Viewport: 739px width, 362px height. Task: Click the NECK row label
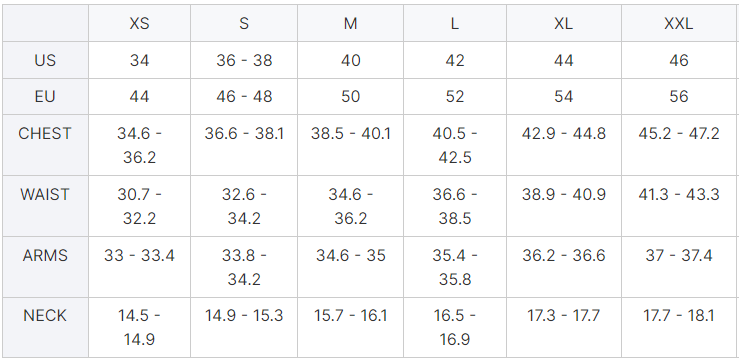pos(45,316)
